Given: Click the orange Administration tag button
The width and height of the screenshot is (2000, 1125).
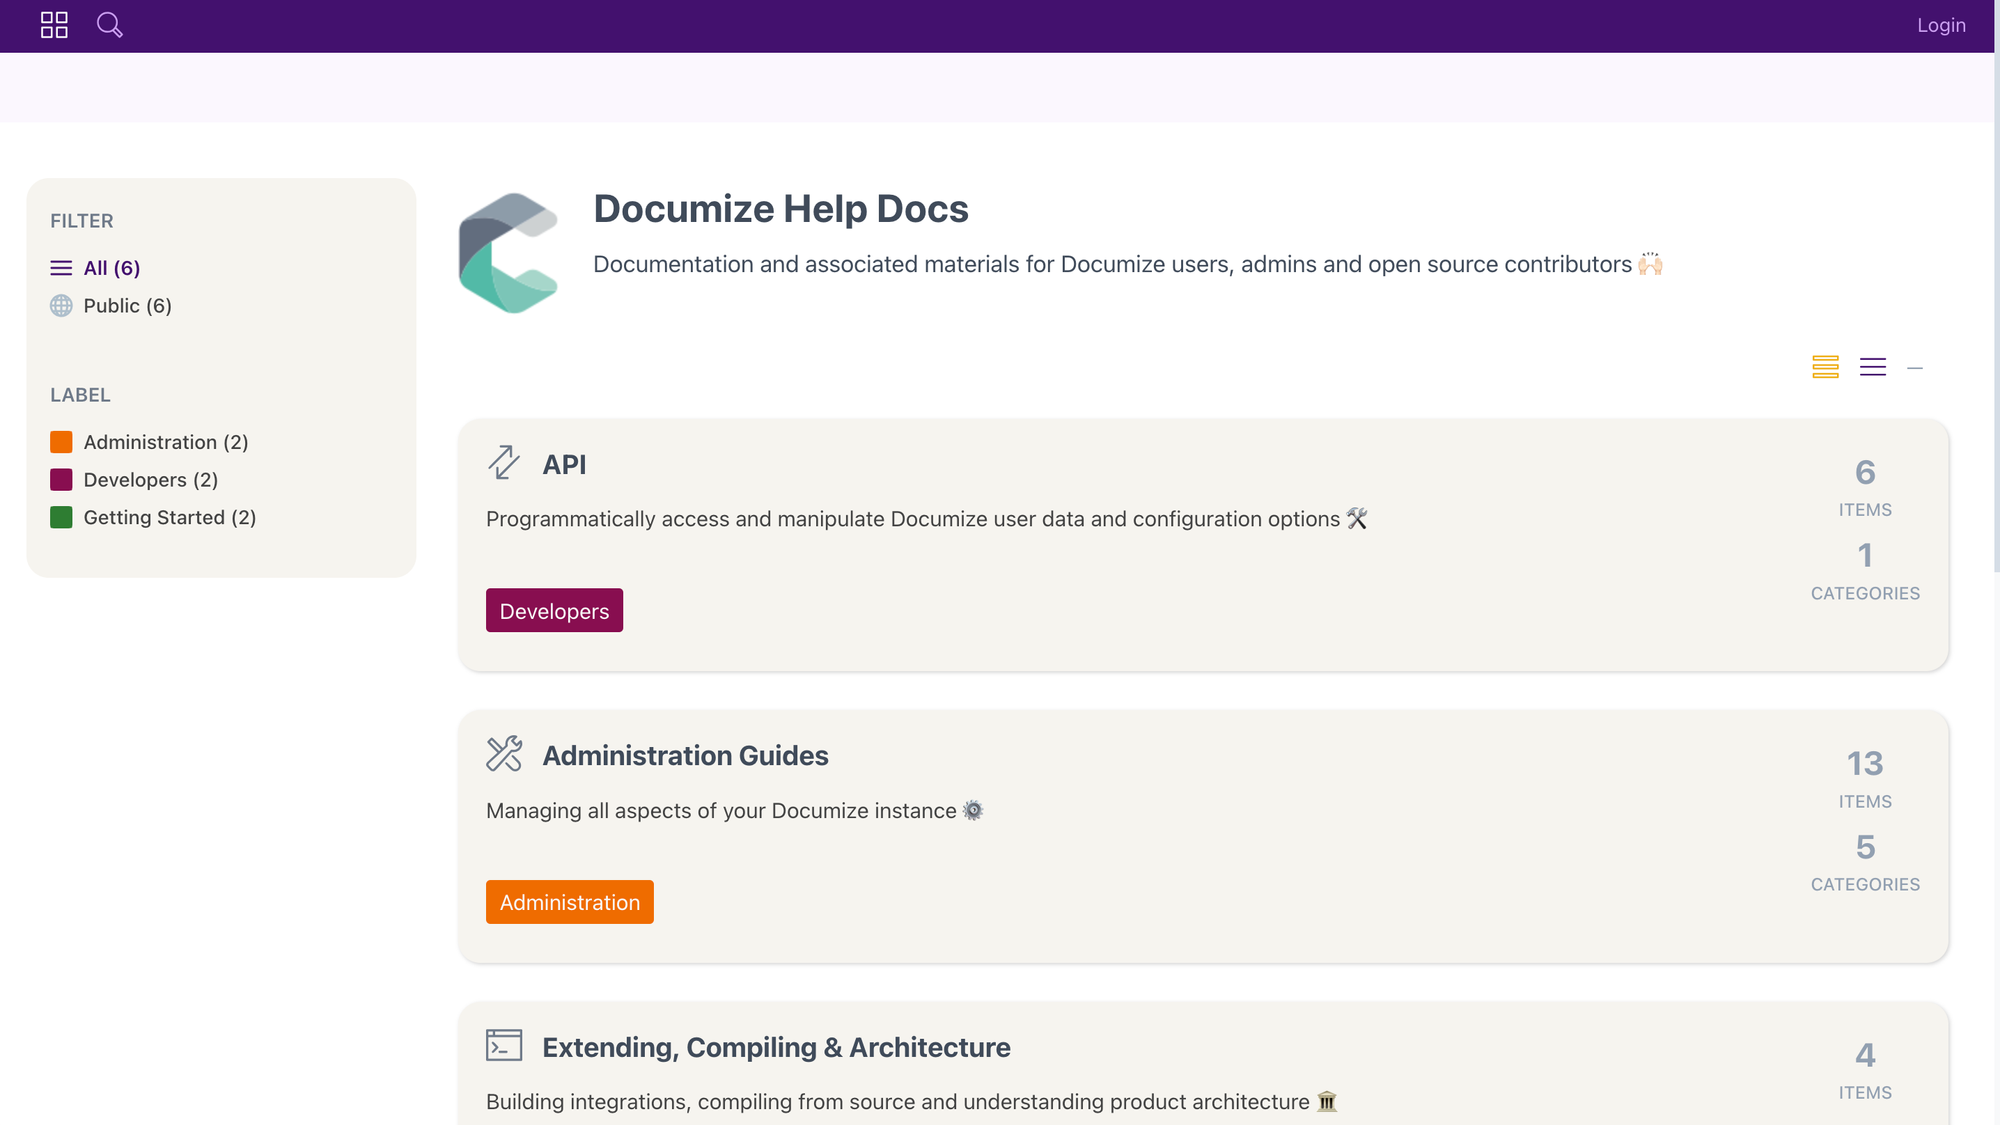Looking at the screenshot, I should (570, 902).
